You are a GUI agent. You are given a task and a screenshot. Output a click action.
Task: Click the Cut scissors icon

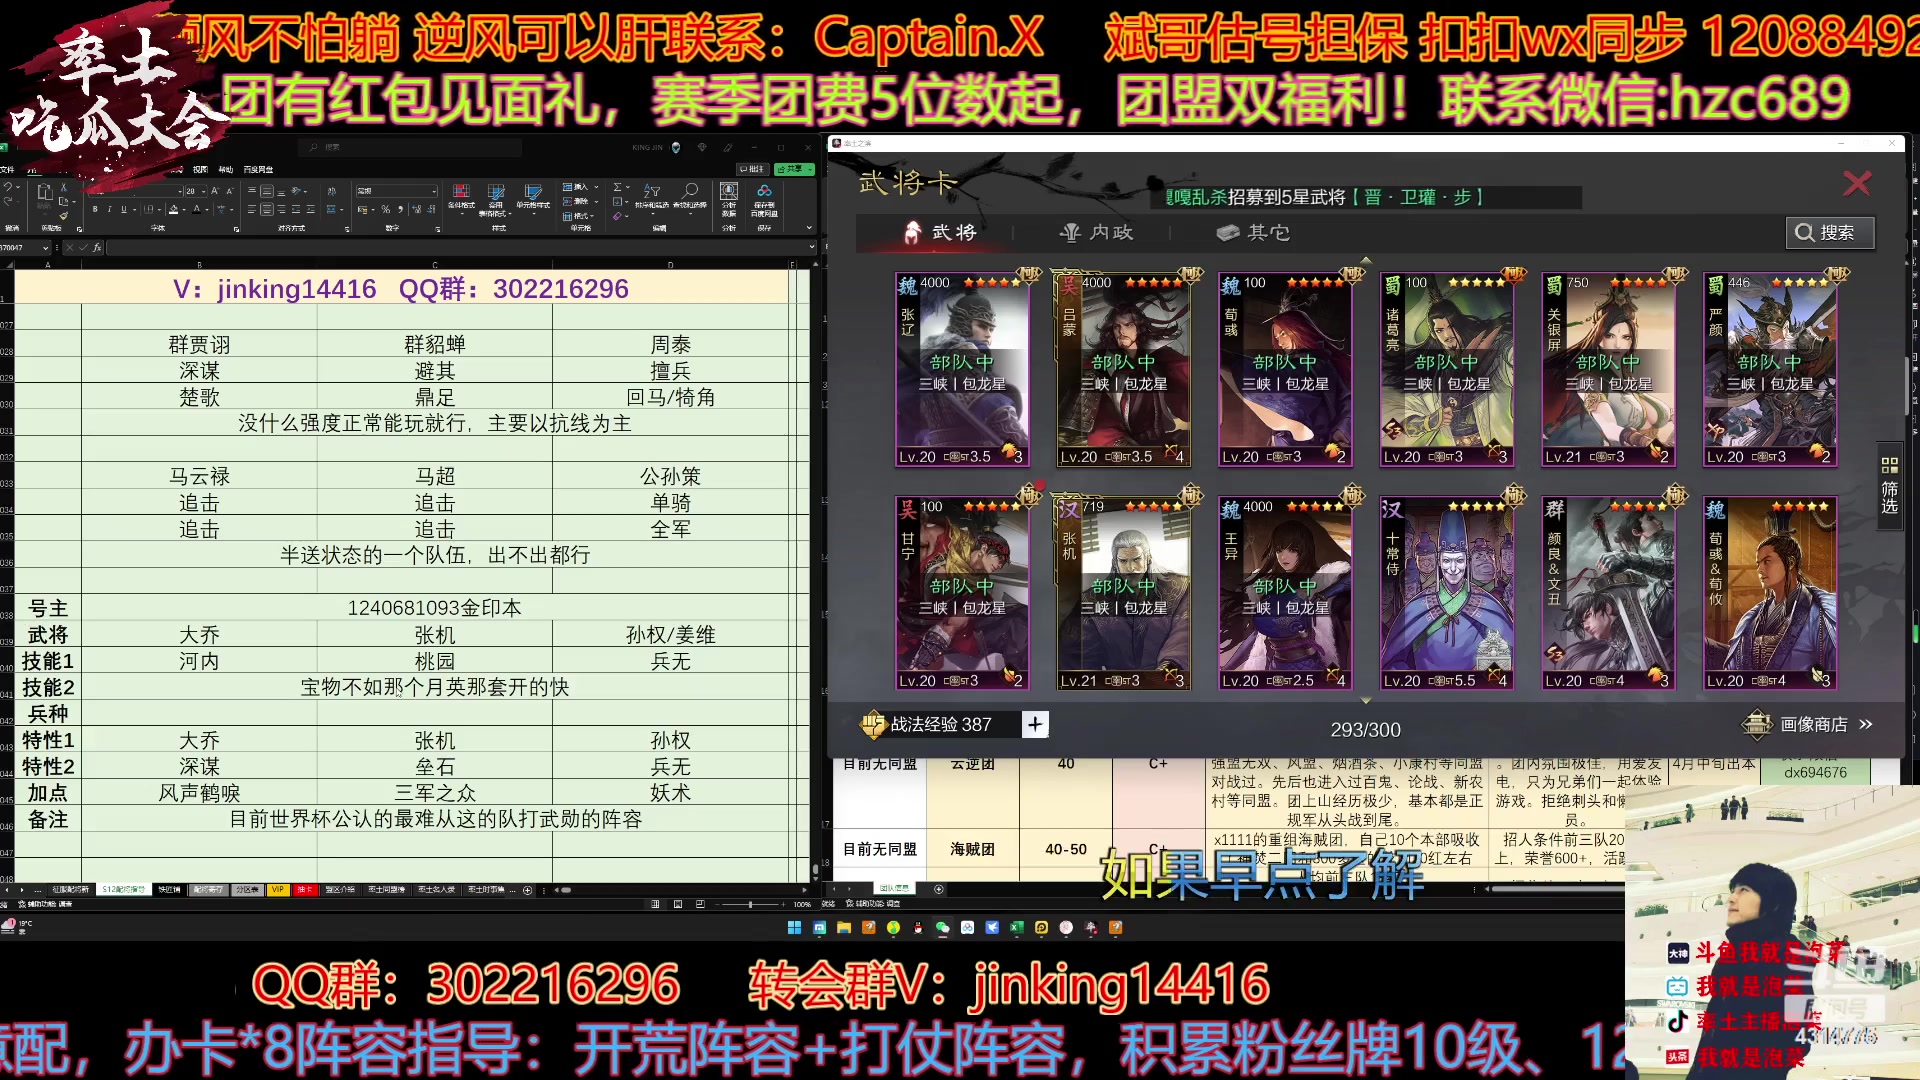(x=64, y=187)
